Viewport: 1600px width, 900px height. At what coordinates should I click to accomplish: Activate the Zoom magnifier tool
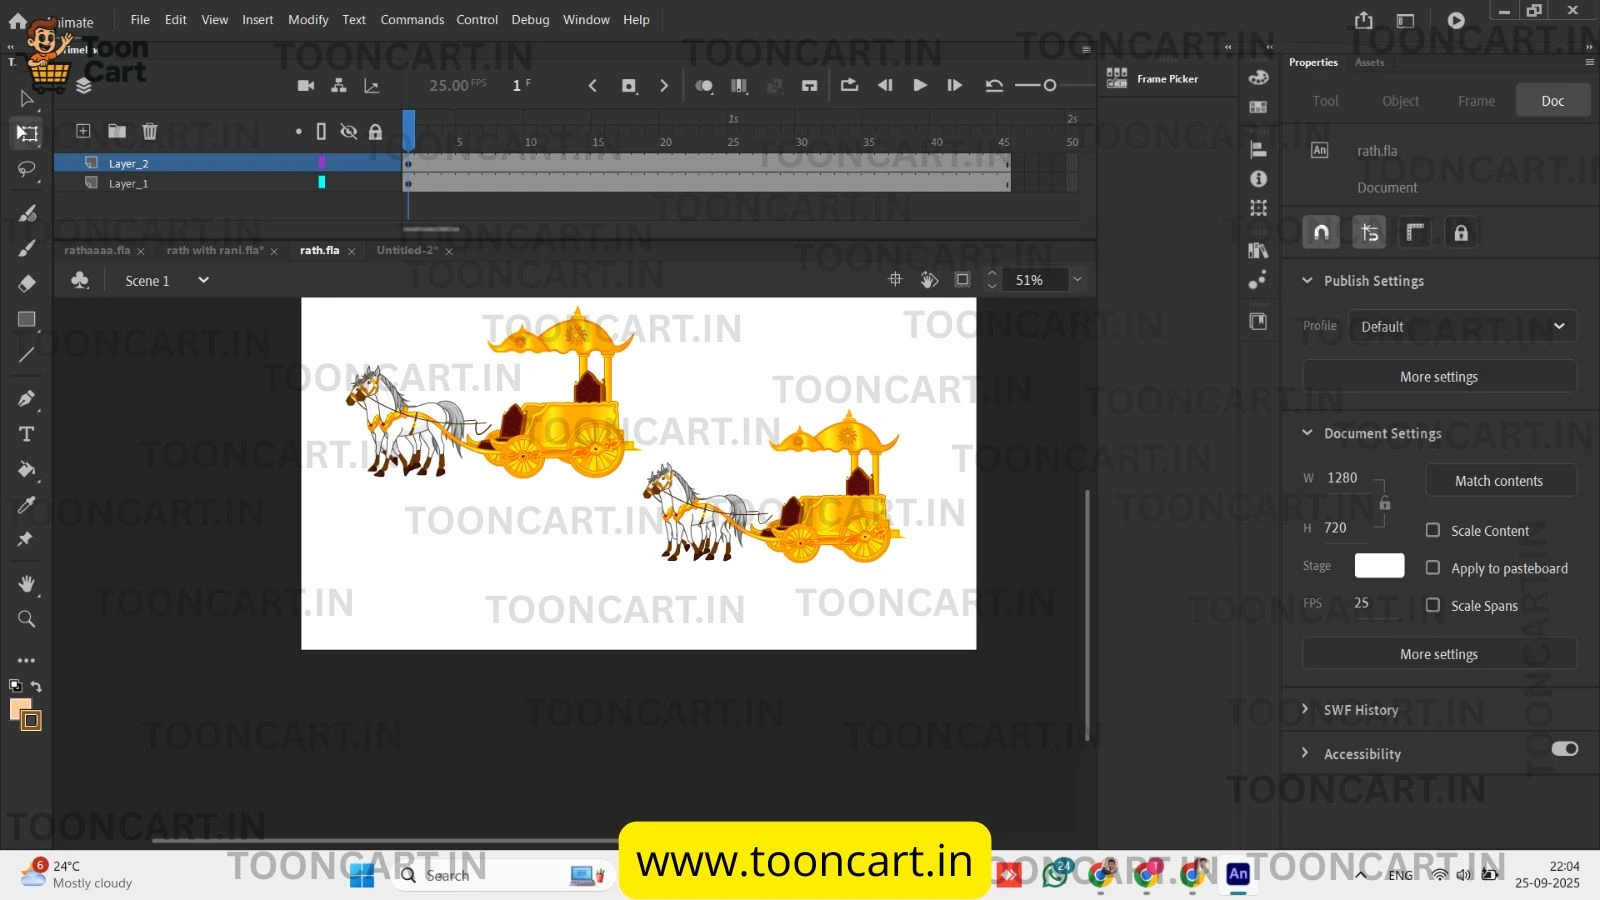(27, 619)
